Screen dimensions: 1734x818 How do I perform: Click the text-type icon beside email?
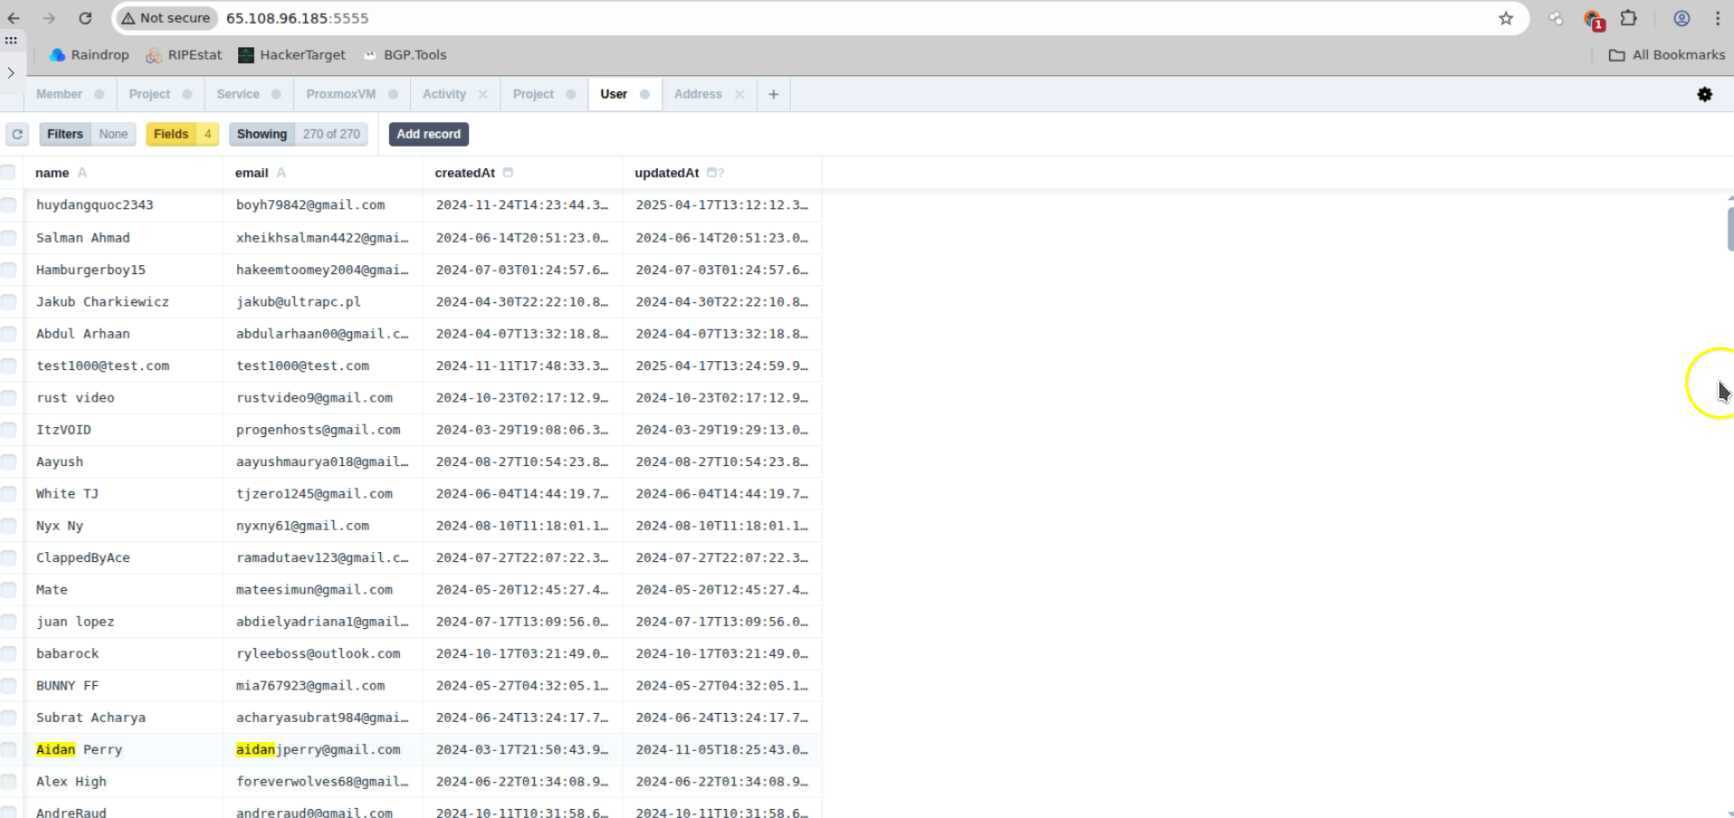[x=281, y=173]
